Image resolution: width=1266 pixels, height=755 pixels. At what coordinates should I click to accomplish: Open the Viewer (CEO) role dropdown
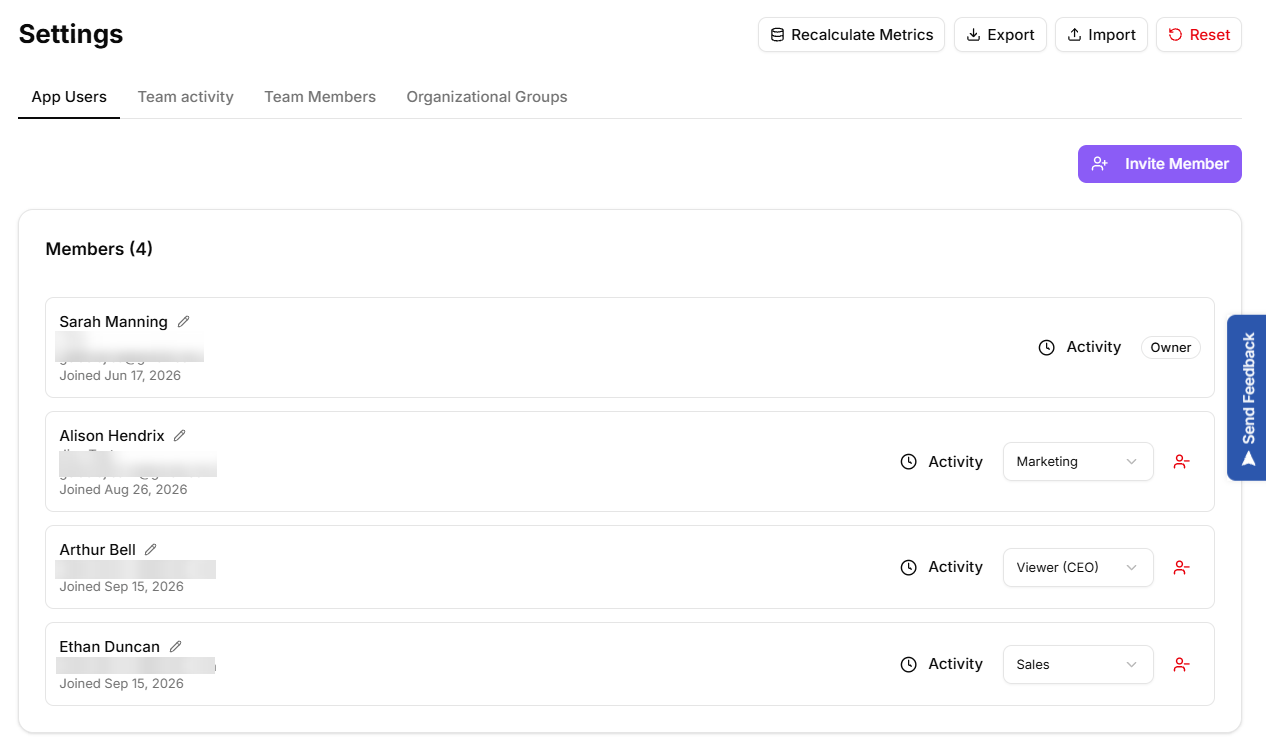1078,567
